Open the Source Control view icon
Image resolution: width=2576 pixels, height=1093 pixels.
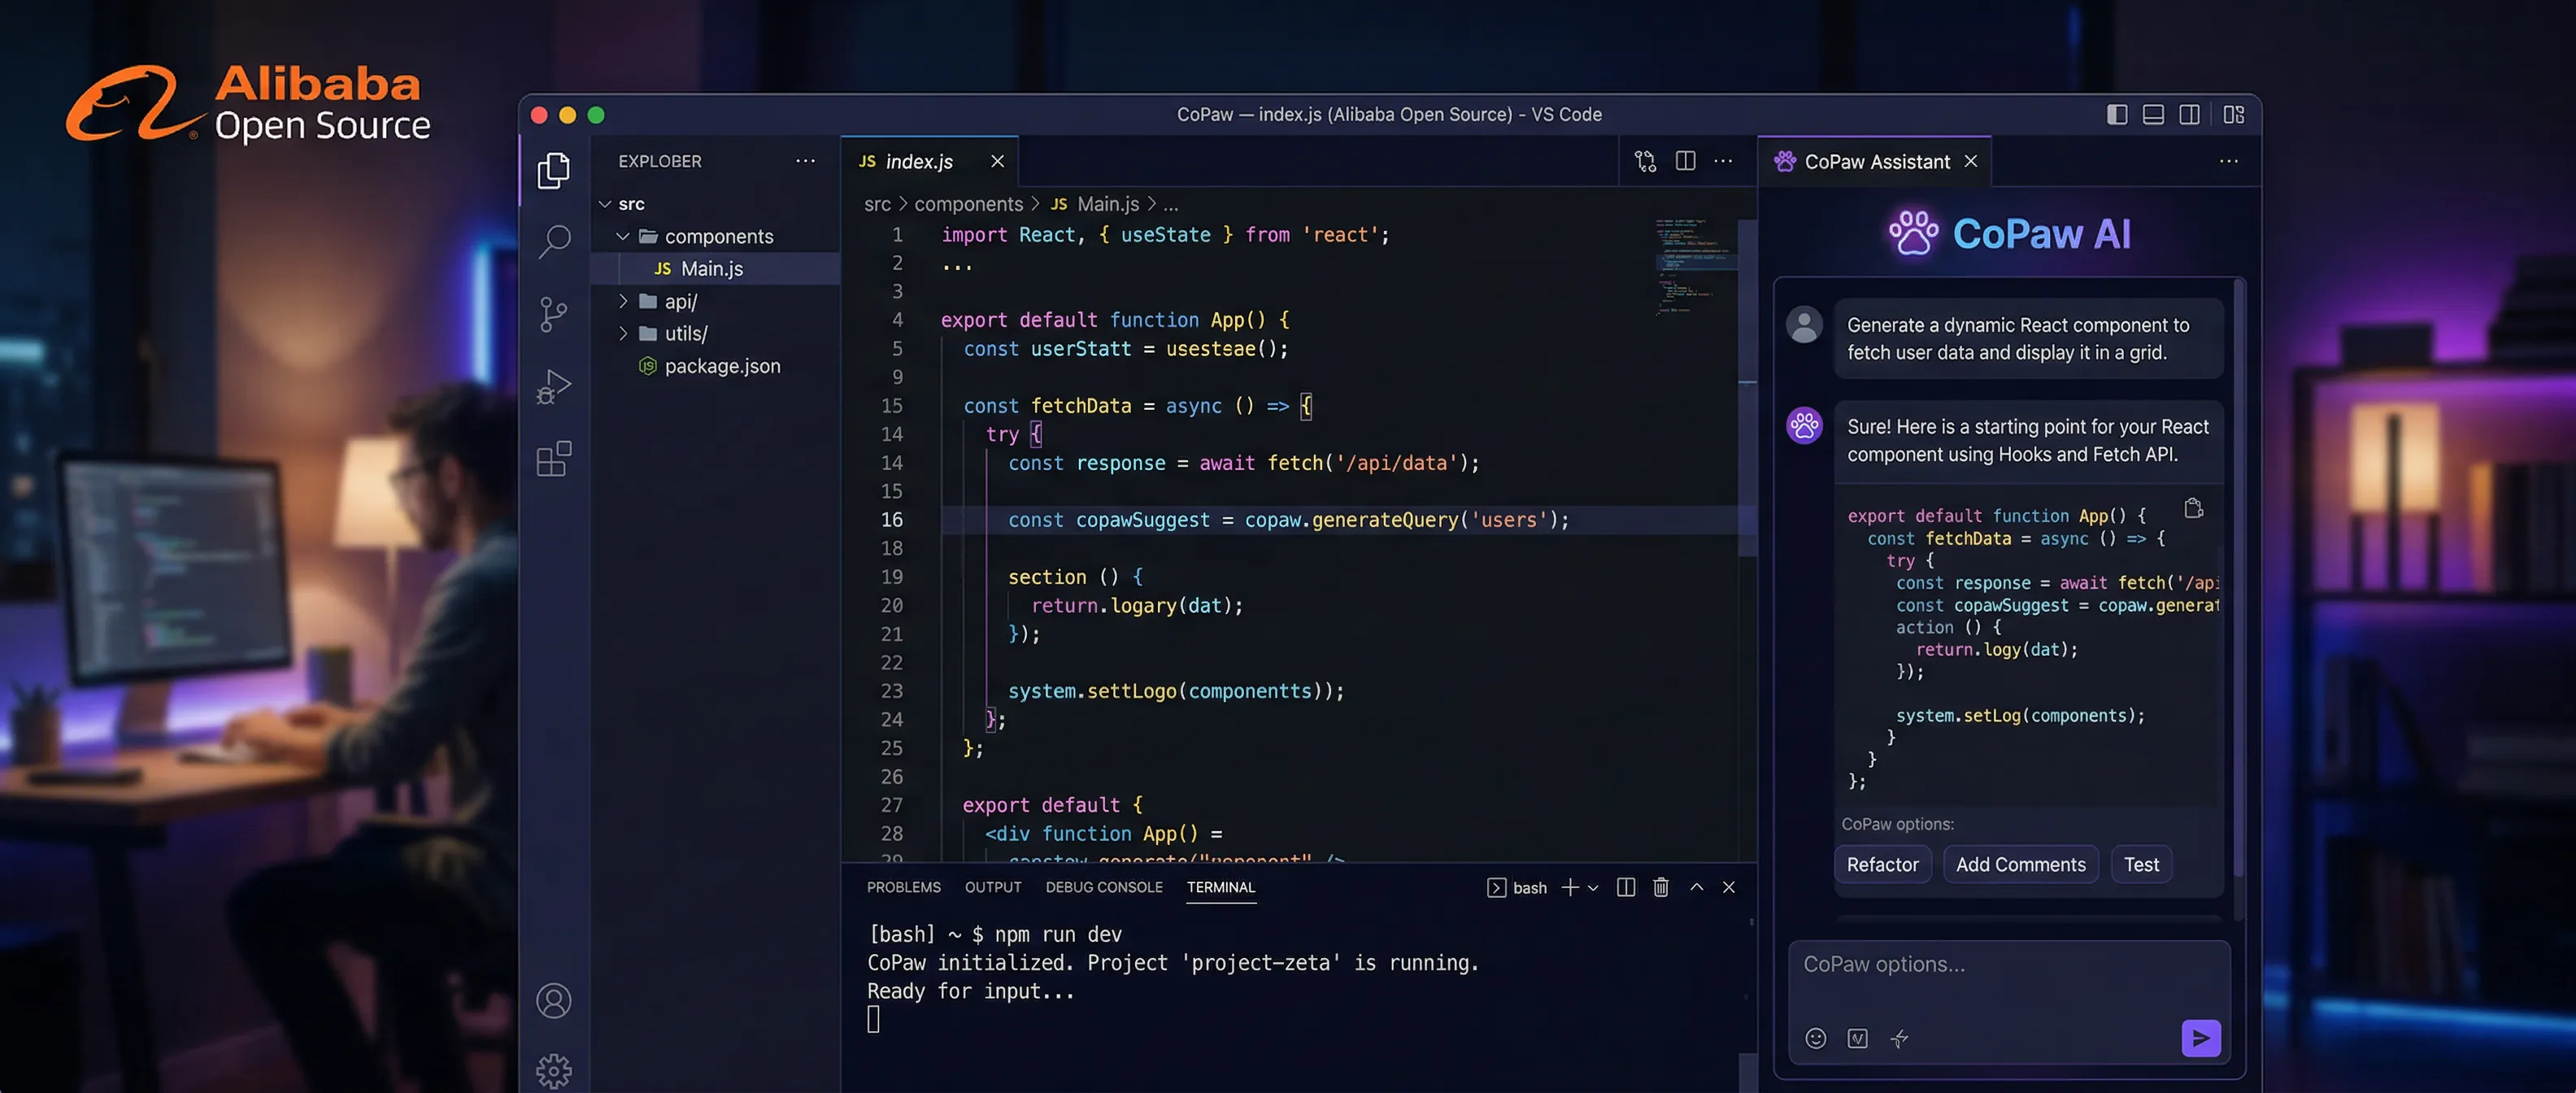553,314
